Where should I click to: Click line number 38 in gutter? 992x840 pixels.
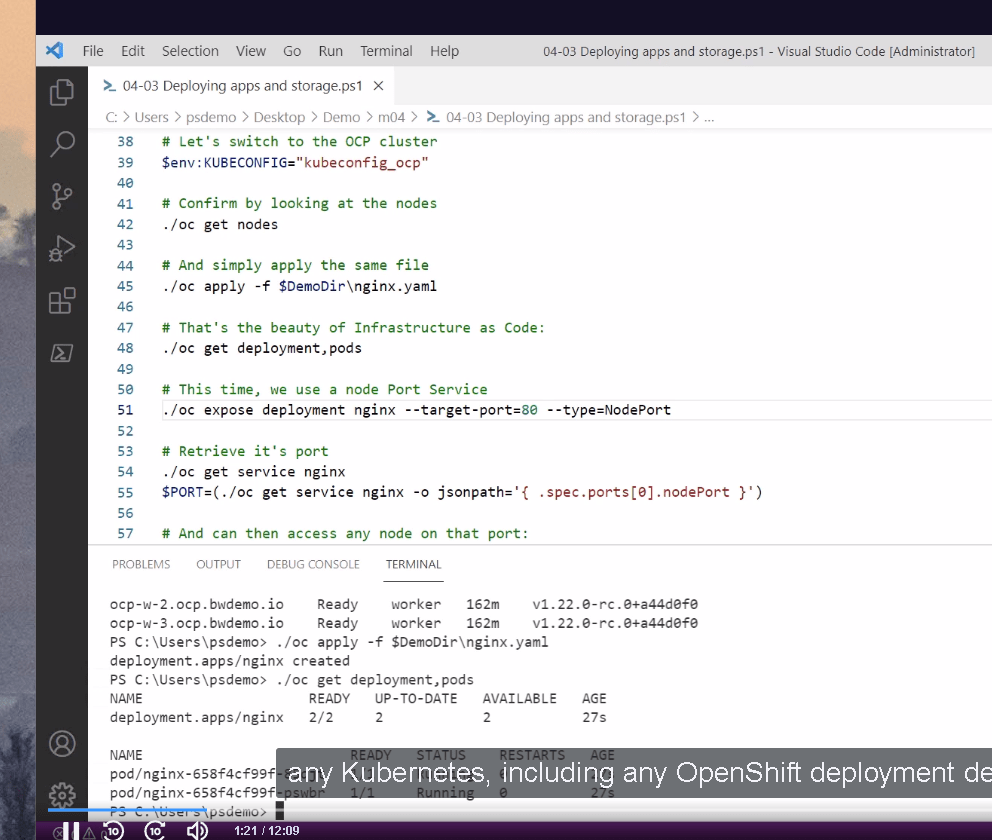[x=125, y=142]
